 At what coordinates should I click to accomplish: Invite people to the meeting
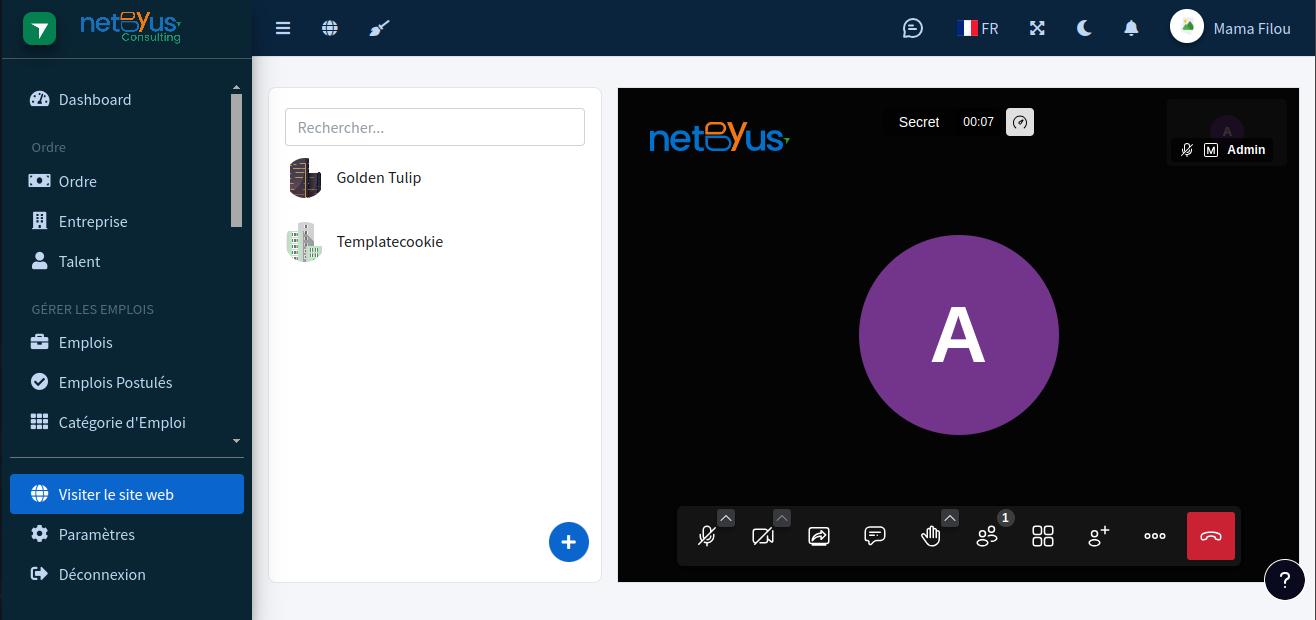pyautogui.click(x=1099, y=536)
